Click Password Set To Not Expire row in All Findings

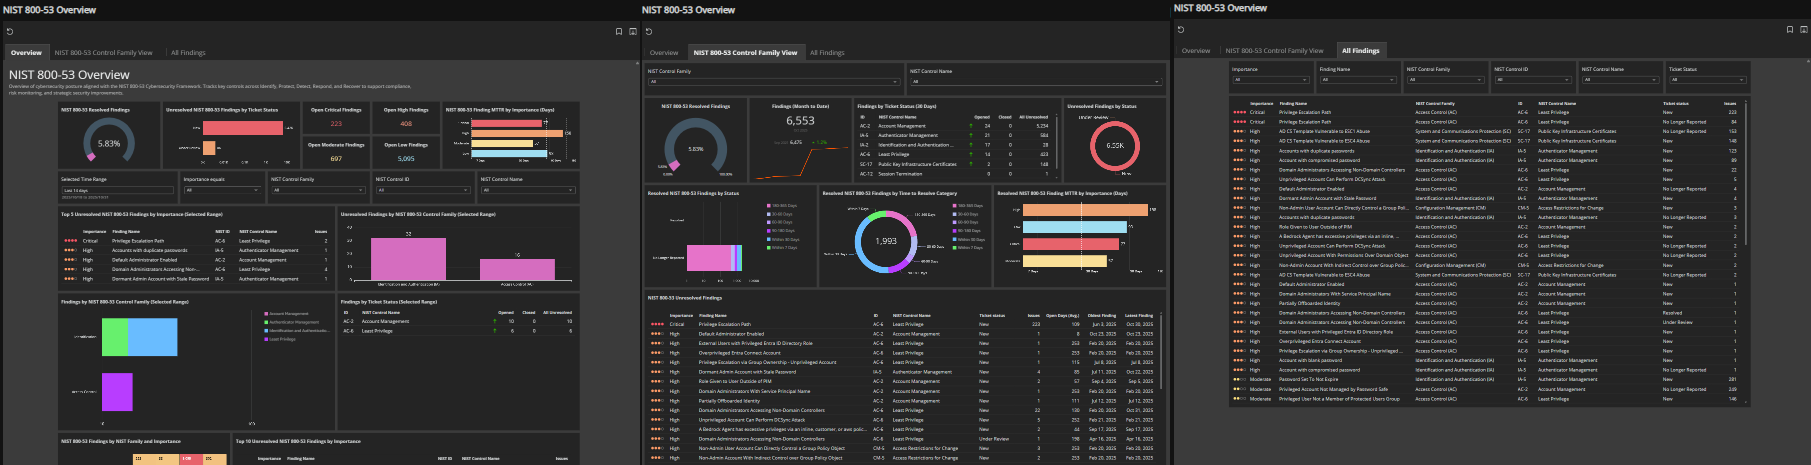[1488, 380]
